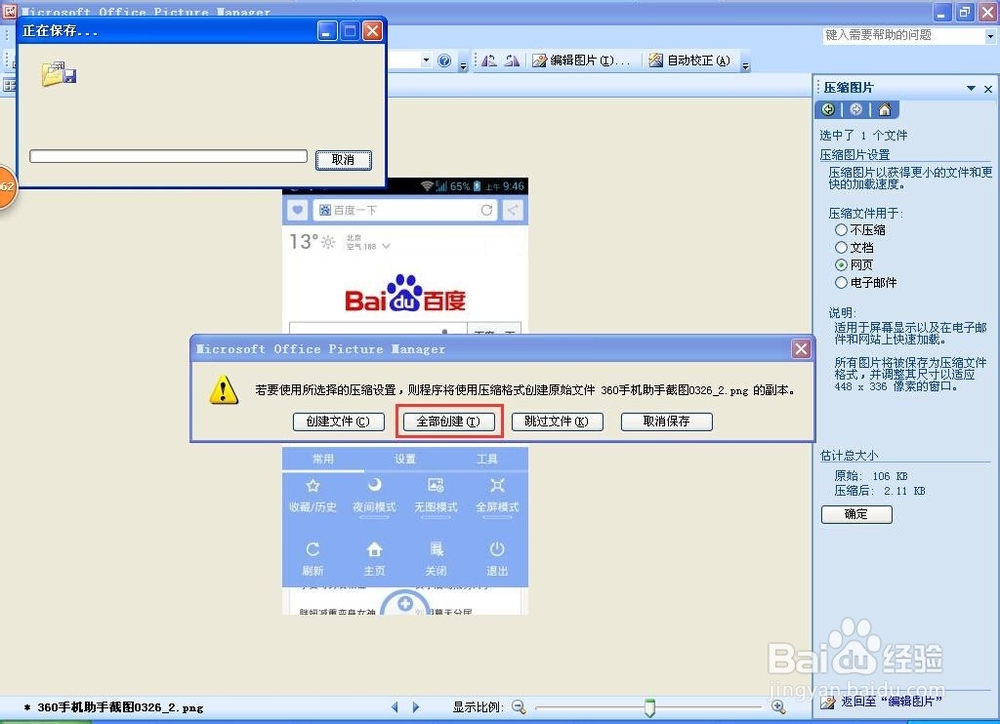1000x724 pixels.
Task: Open the 编辑图片 editing task pane
Action: pyautogui.click(x=577, y=60)
